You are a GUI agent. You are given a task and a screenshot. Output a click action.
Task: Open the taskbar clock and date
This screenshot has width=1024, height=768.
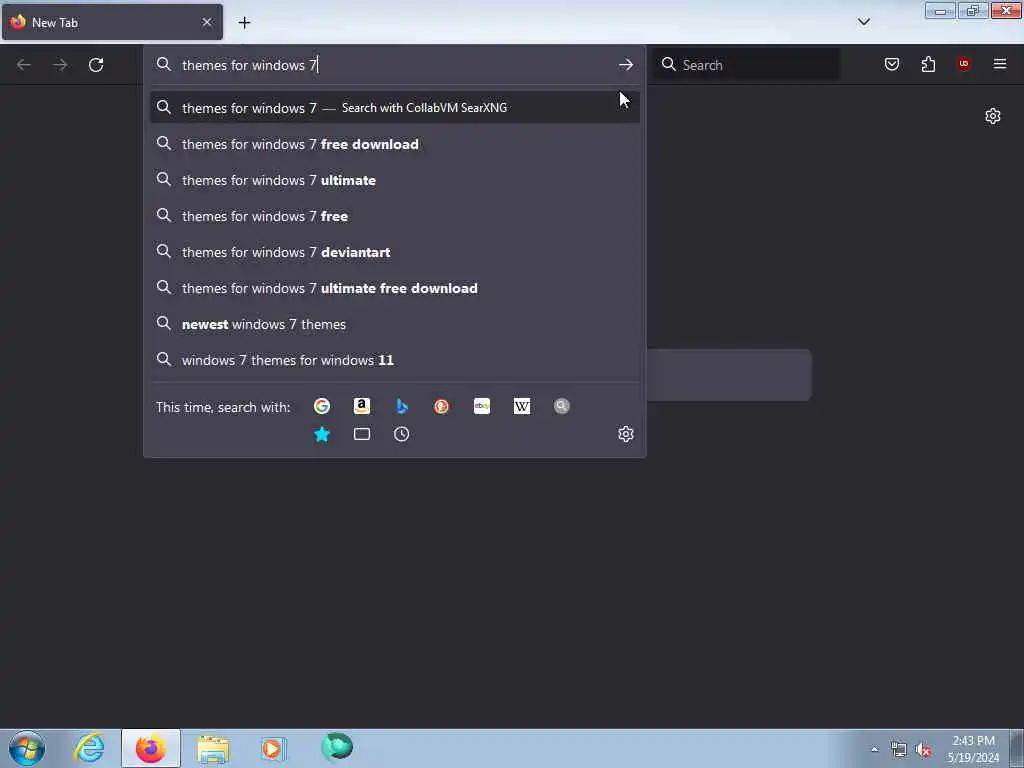[x=973, y=749]
